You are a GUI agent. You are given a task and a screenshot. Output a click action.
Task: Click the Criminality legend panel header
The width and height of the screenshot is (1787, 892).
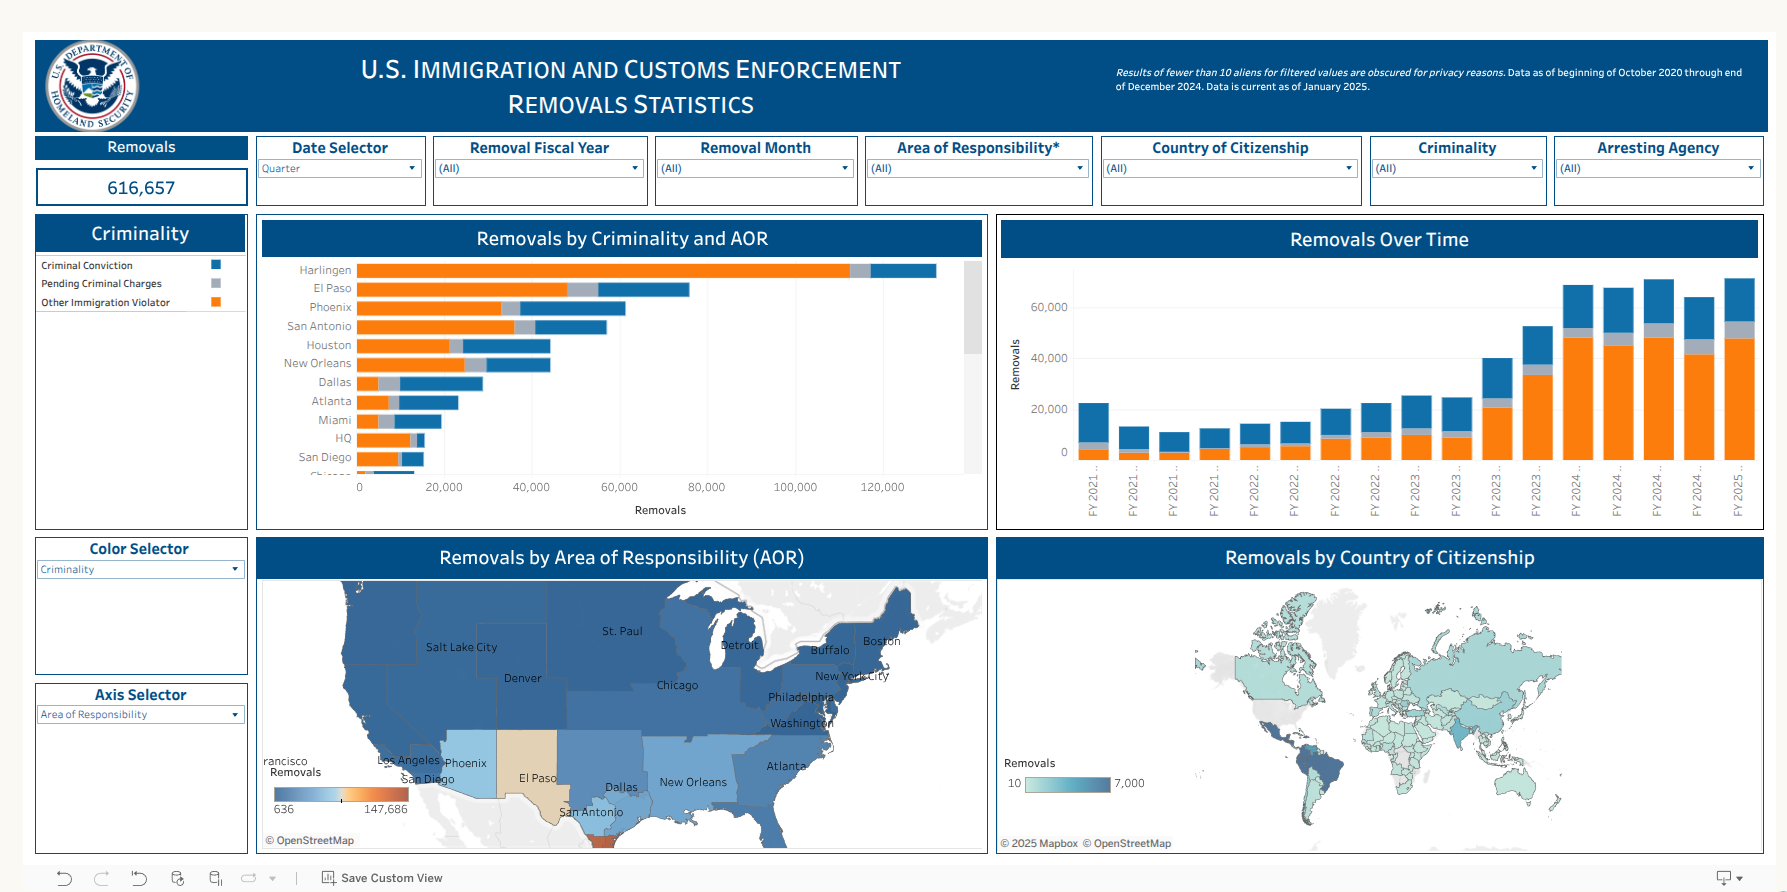tap(140, 234)
